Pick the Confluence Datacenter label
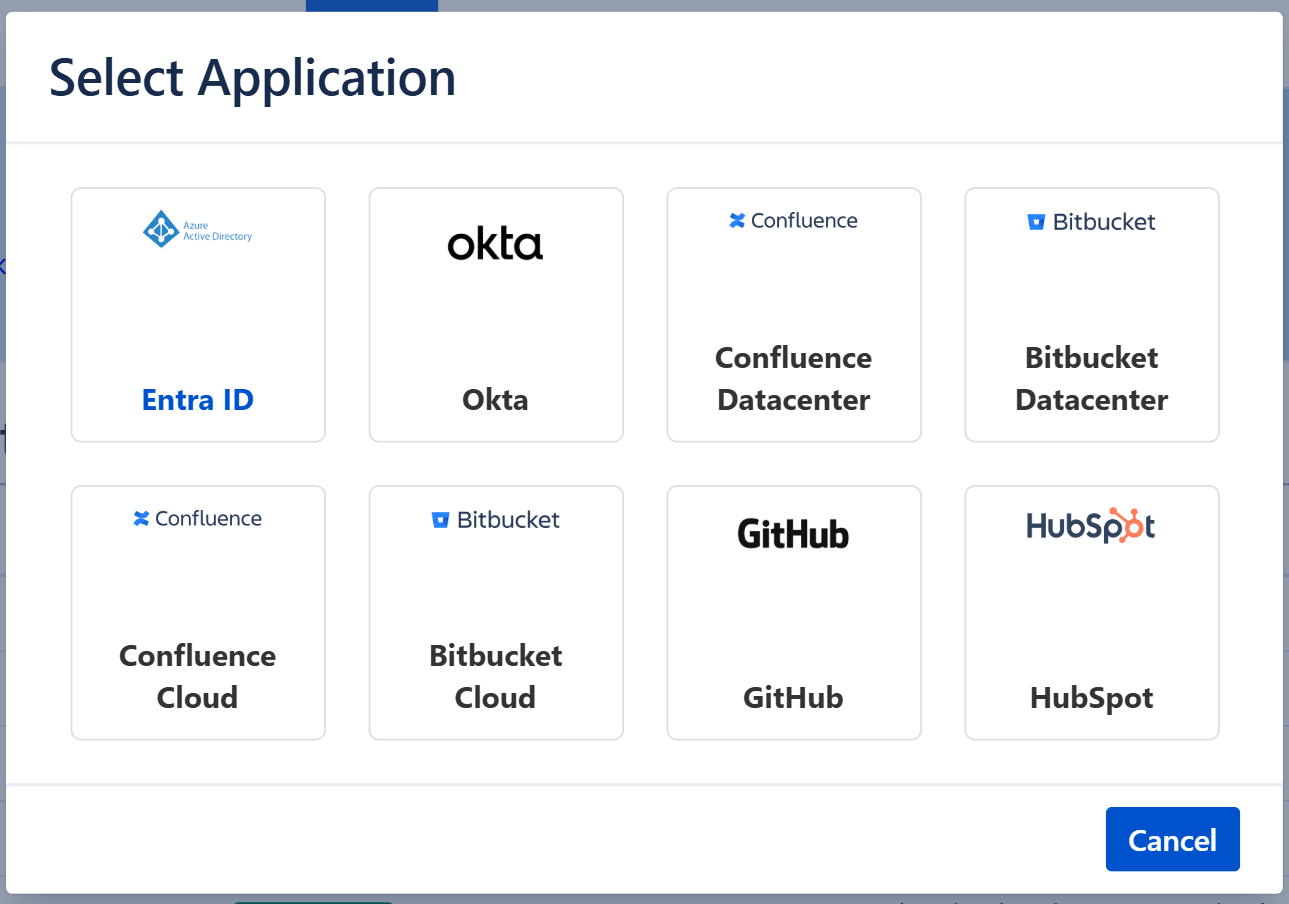Screen dimensions: 1289x904 click(793, 379)
